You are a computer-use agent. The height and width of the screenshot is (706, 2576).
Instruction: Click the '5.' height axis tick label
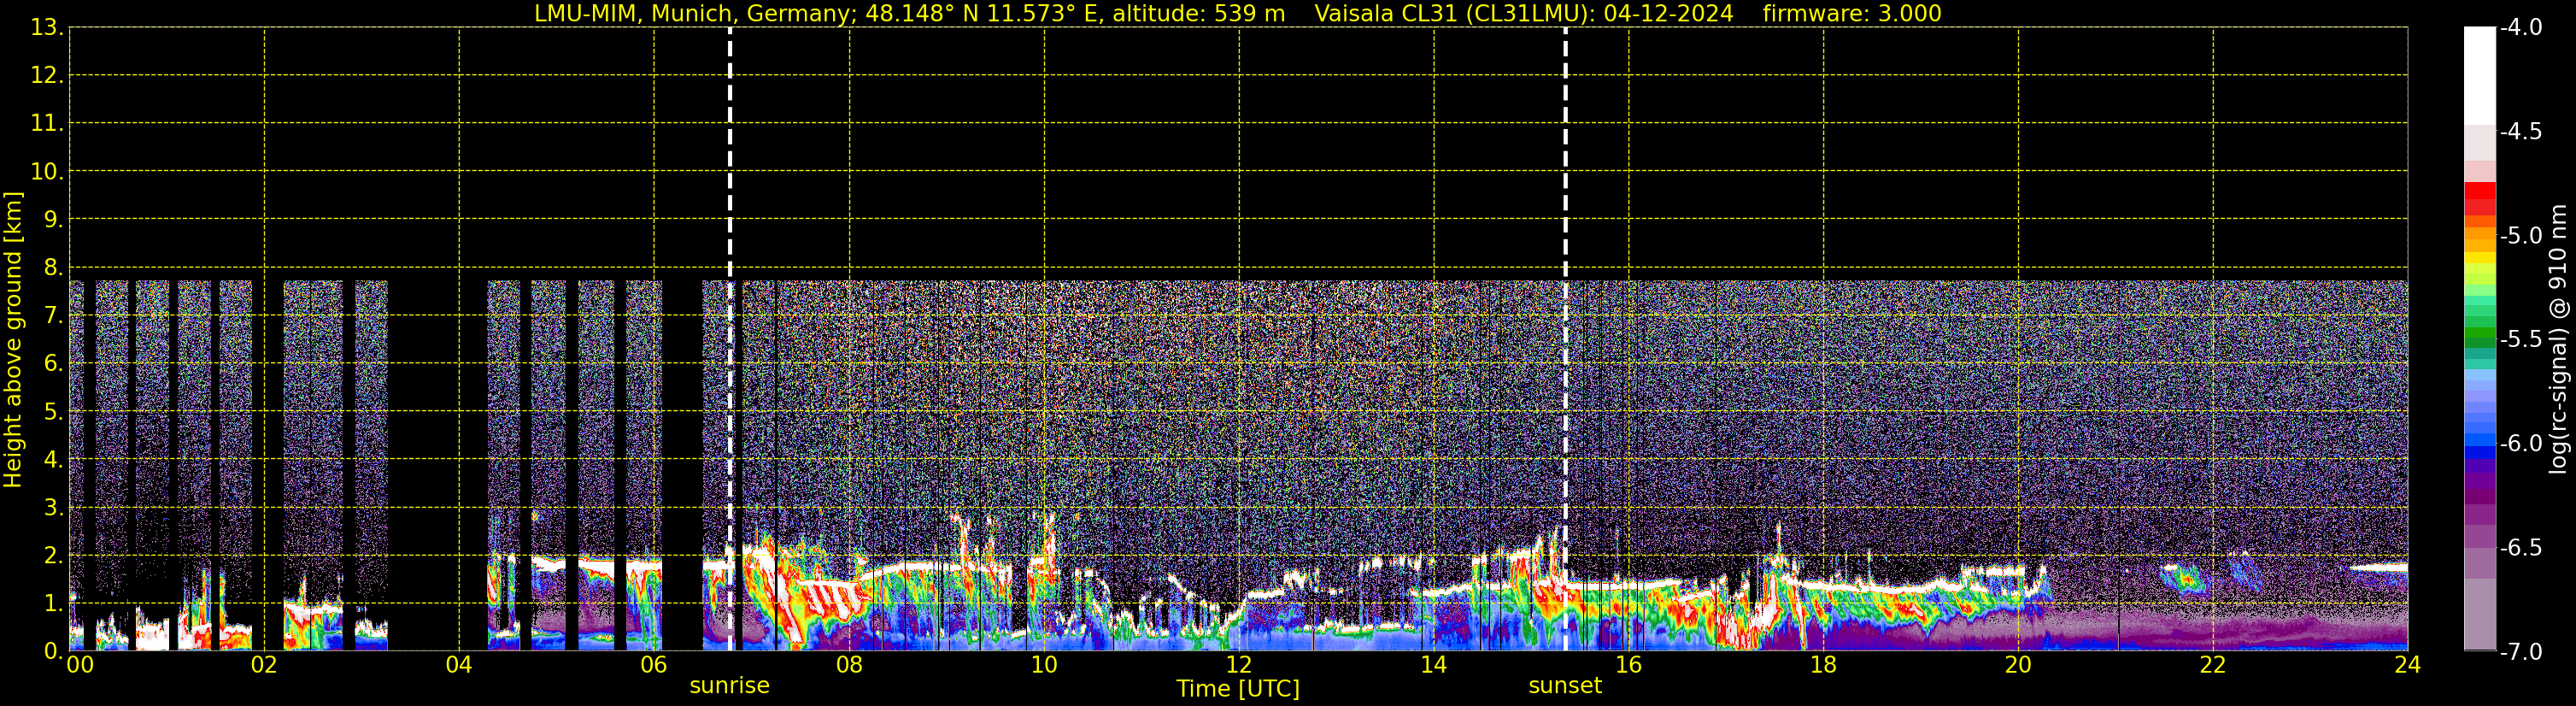53,412
